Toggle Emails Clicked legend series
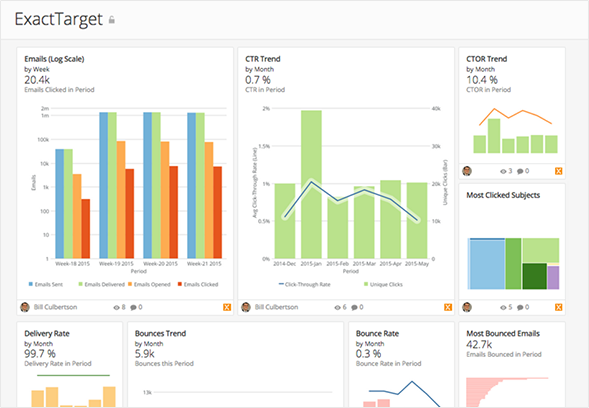Viewport: 589px width, 408px height. (198, 284)
